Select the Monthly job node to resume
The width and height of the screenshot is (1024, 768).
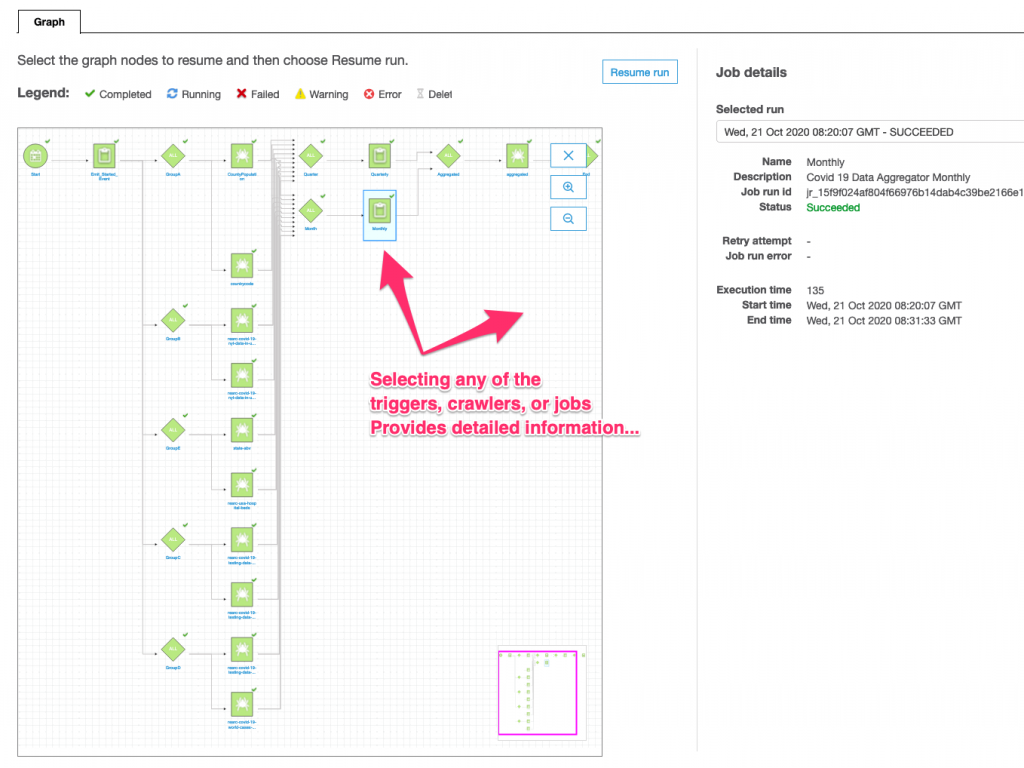point(378,212)
